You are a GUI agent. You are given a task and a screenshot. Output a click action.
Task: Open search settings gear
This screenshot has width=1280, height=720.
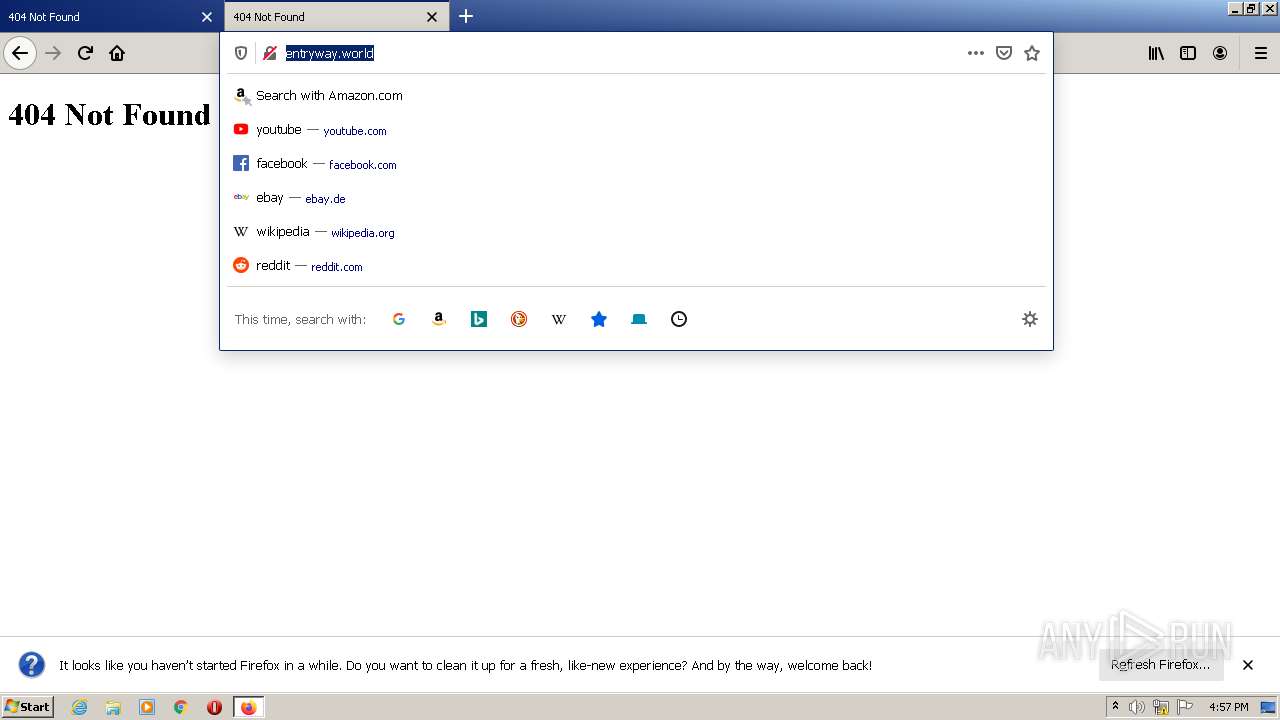pyautogui.click(x=1030, y=319)
